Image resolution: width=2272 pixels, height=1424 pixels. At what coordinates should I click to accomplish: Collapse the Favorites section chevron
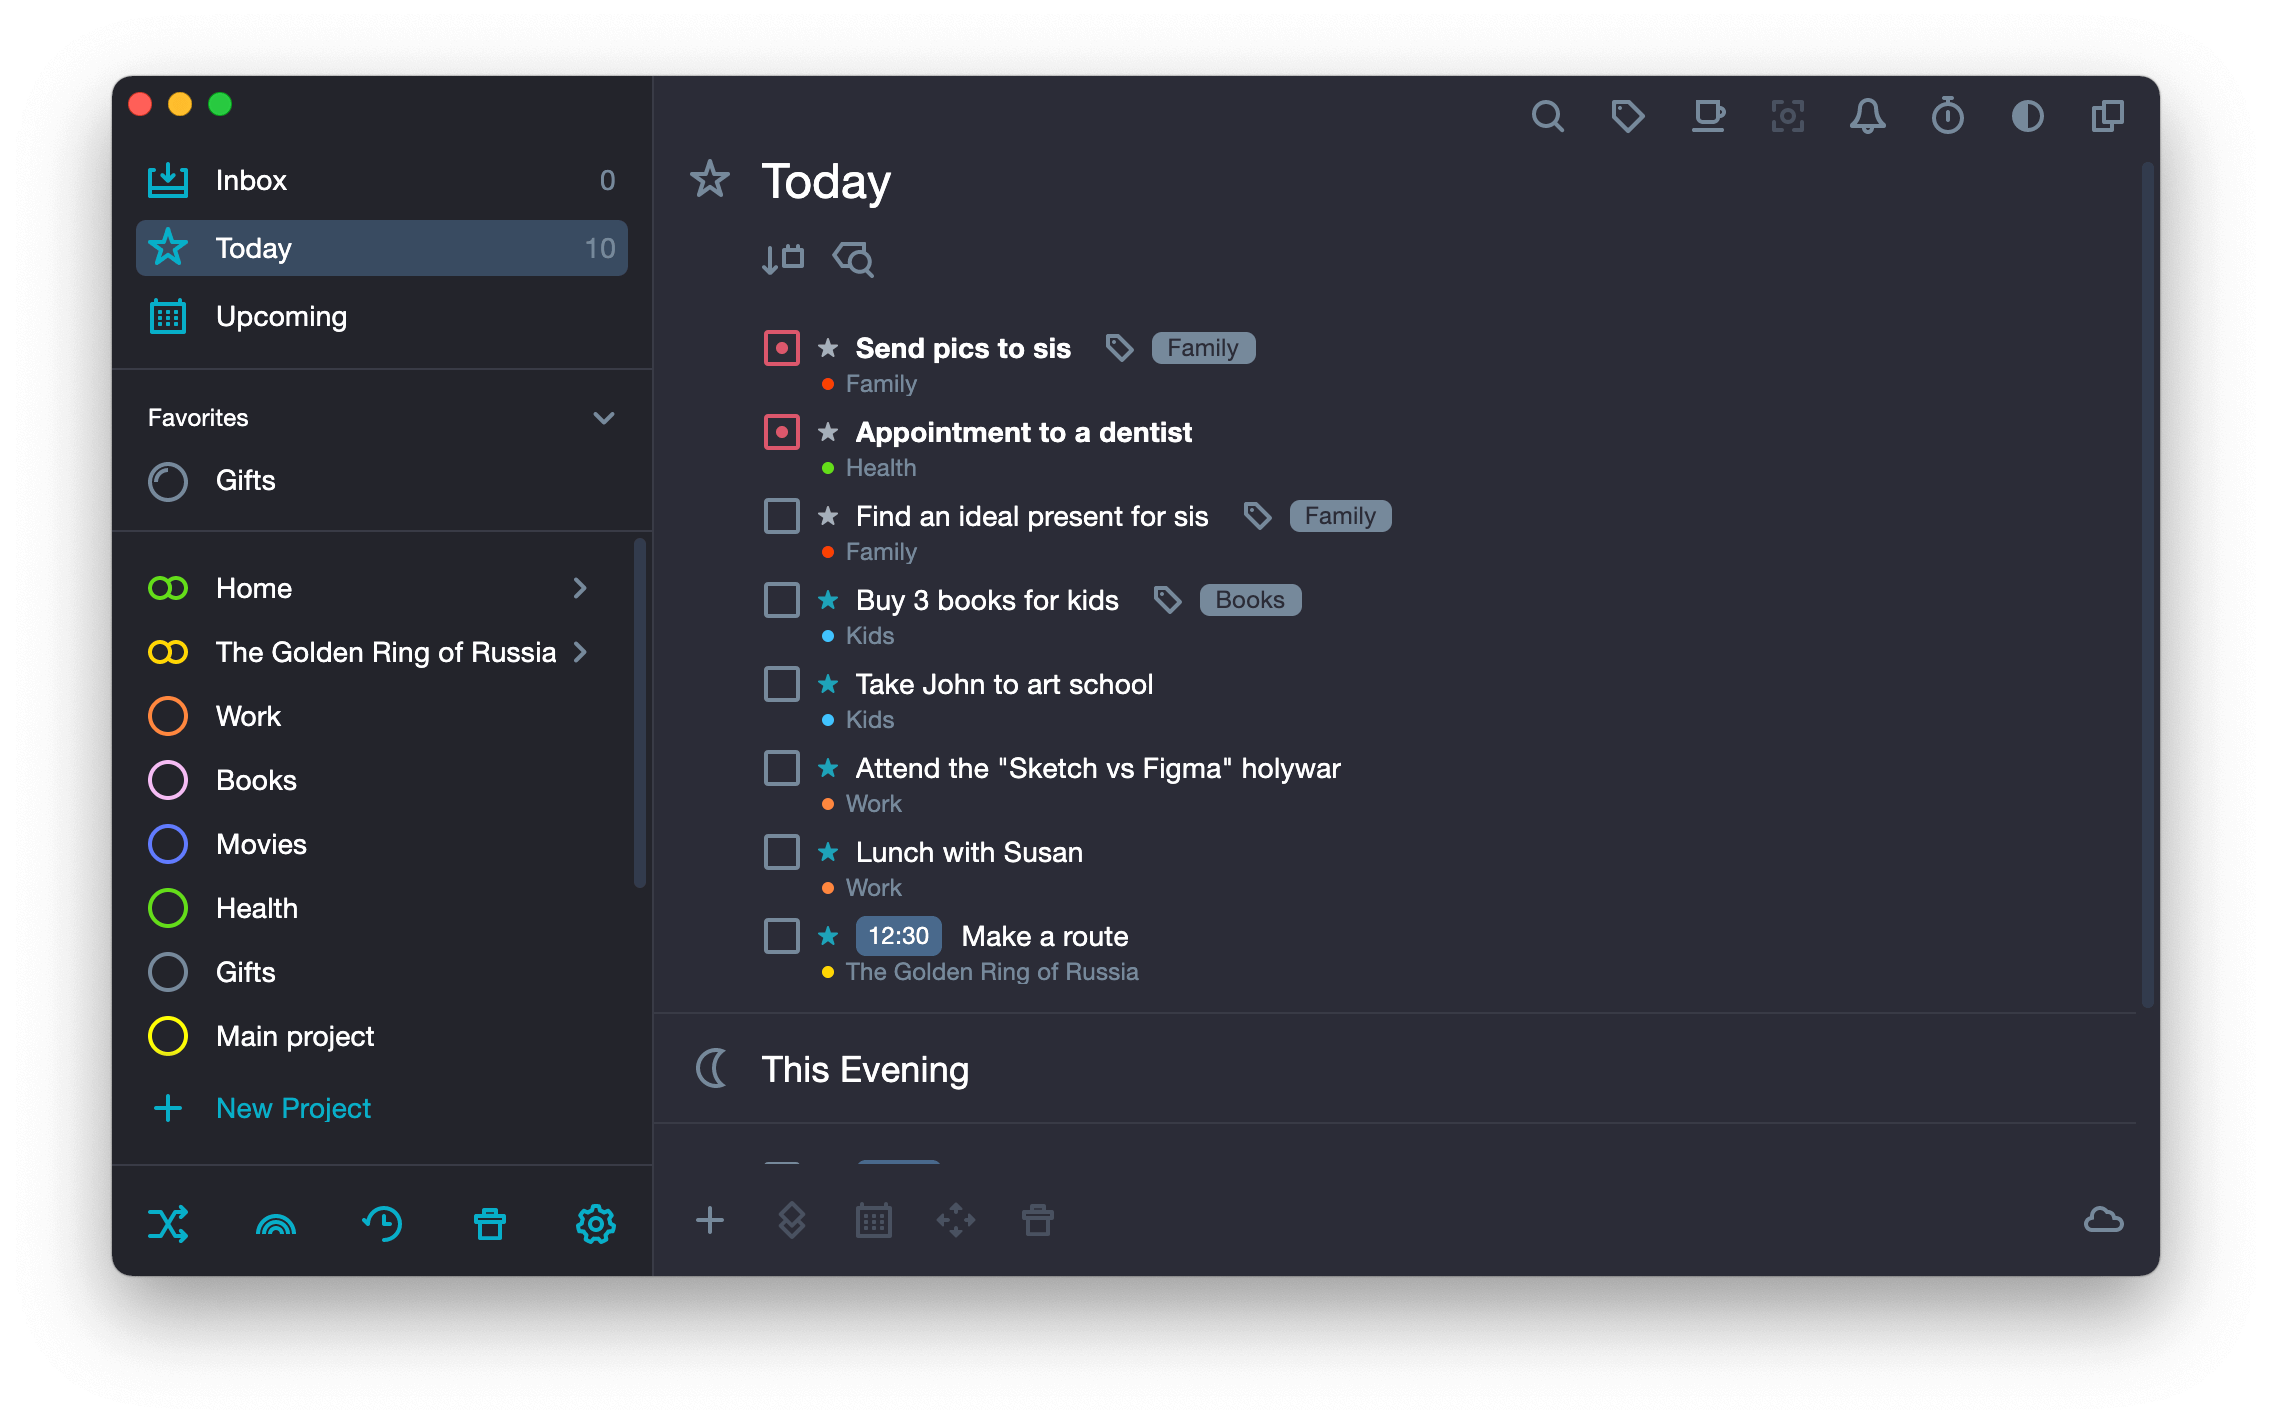[x=604, y=418]
